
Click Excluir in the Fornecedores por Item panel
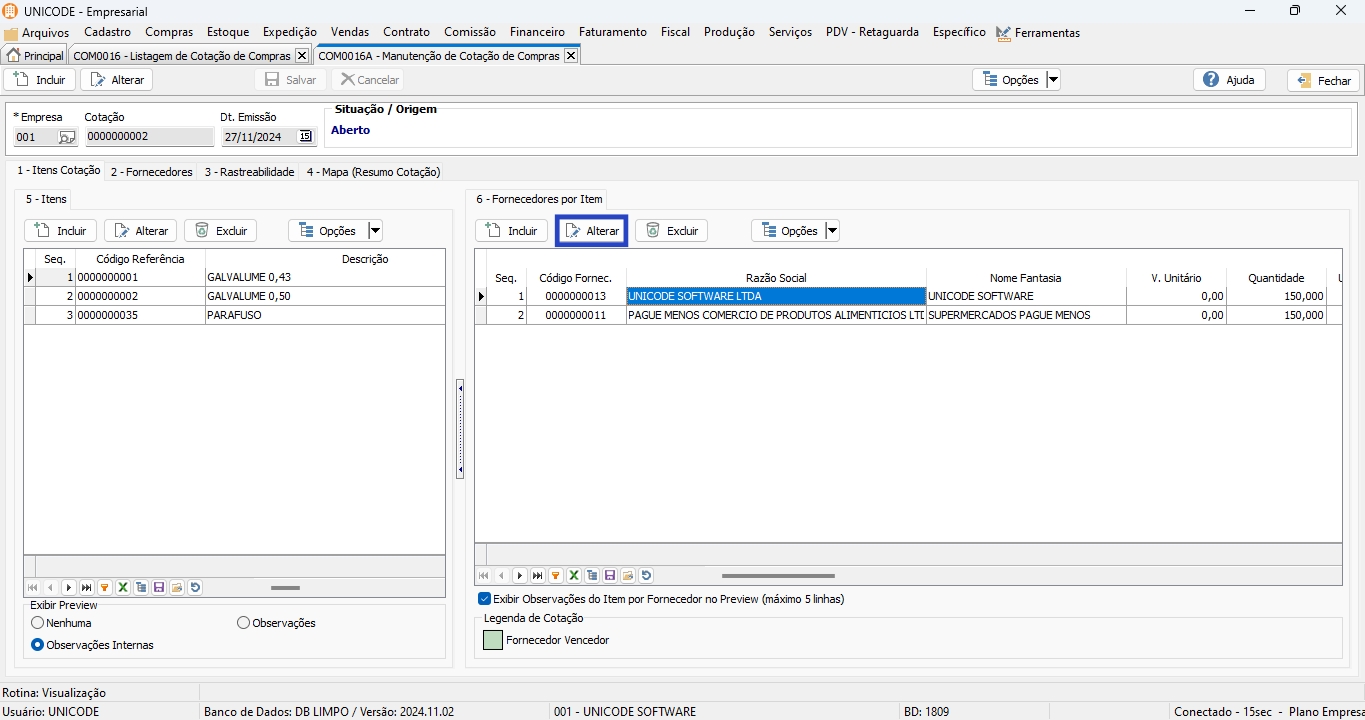click(672, 231)
